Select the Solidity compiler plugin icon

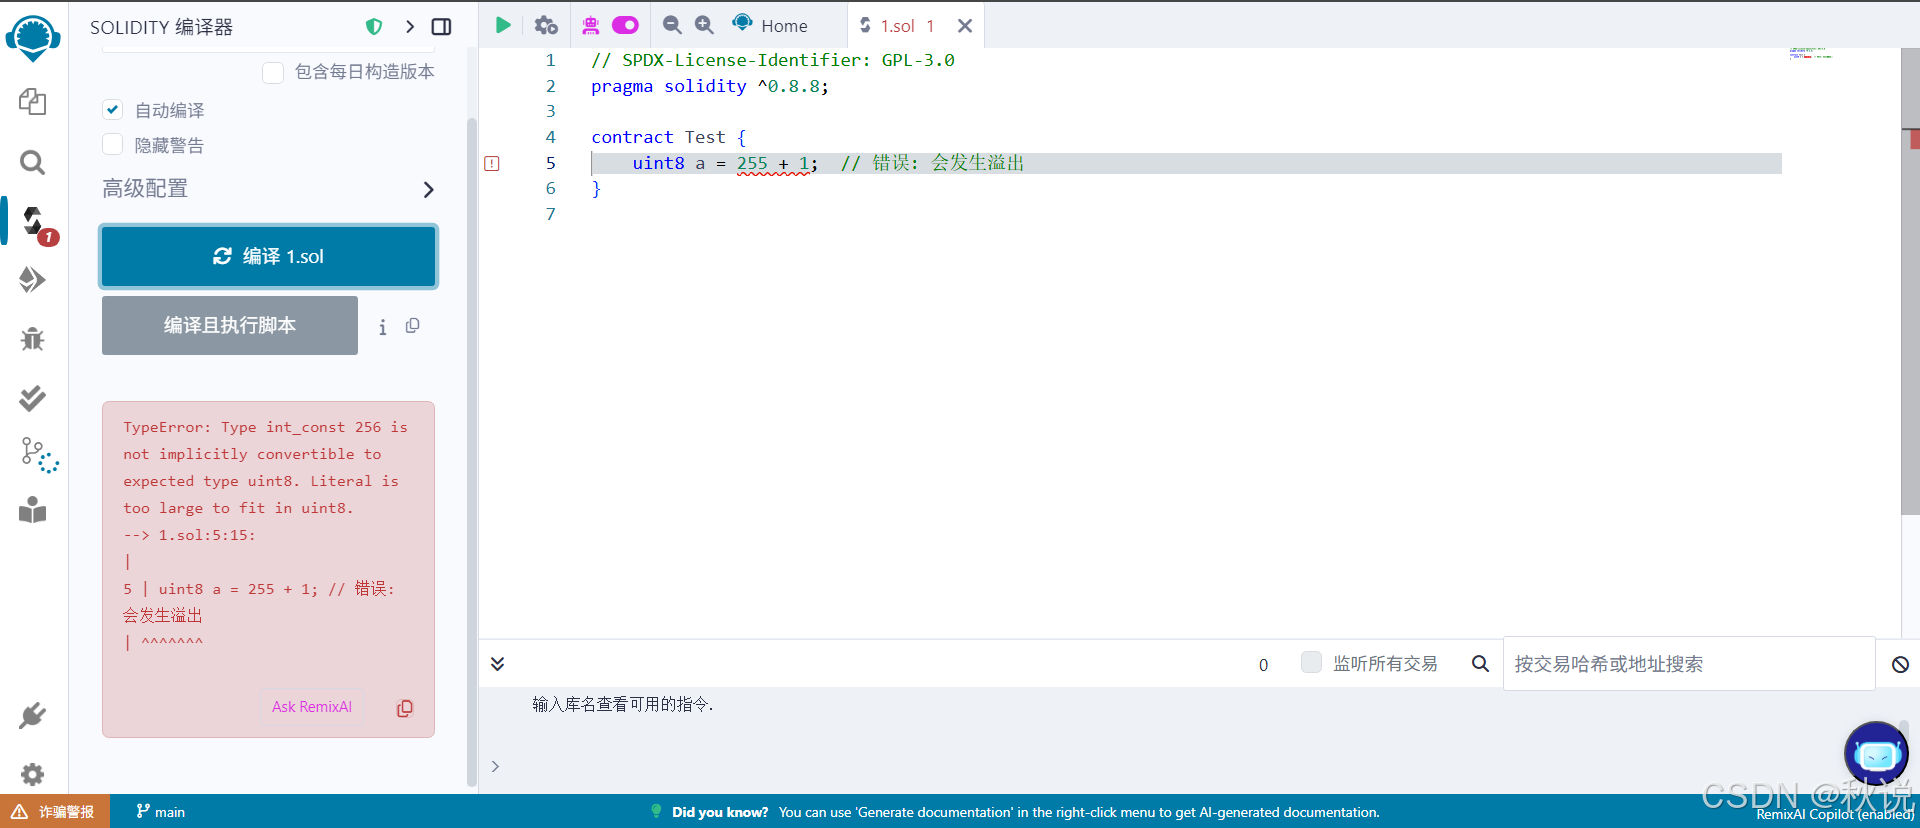(35, 222)
